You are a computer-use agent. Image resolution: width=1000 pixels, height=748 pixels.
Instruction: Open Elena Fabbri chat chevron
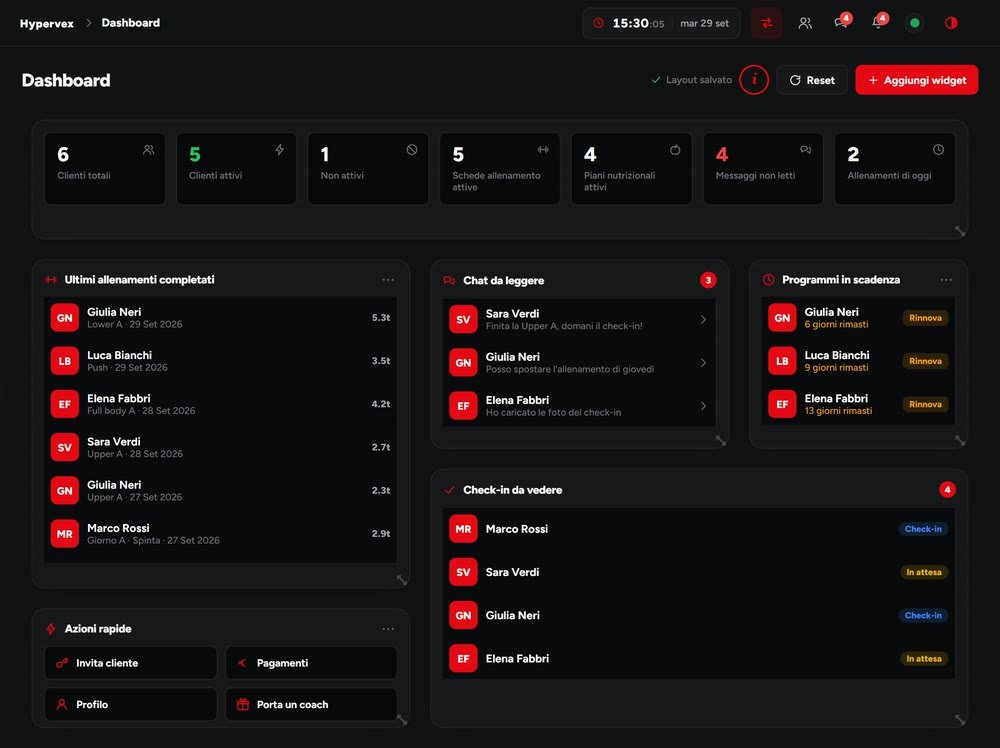[703, 406]
